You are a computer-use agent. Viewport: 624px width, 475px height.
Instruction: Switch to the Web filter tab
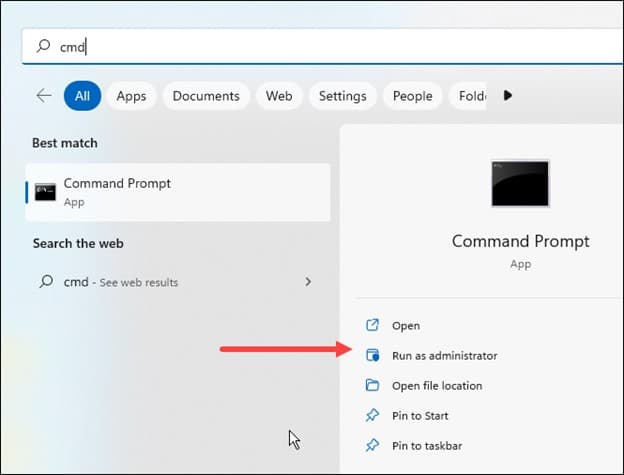click(279, 96)
